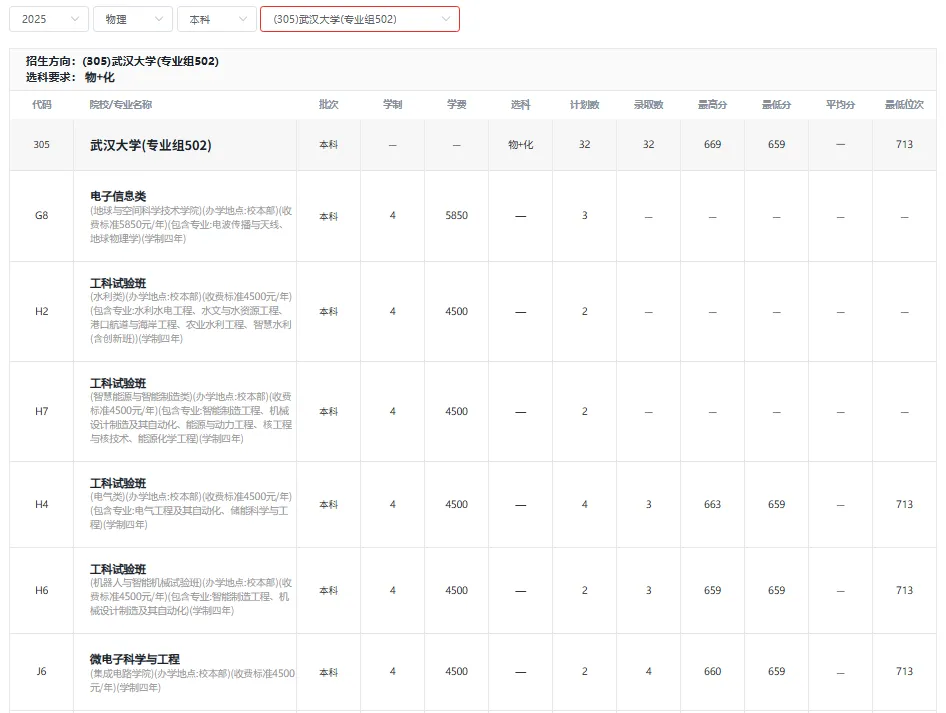Click the 工科试验班 title in H6 row
This screenshot has width=946, height=713.
pyautogui.click(x=118, y=569)
